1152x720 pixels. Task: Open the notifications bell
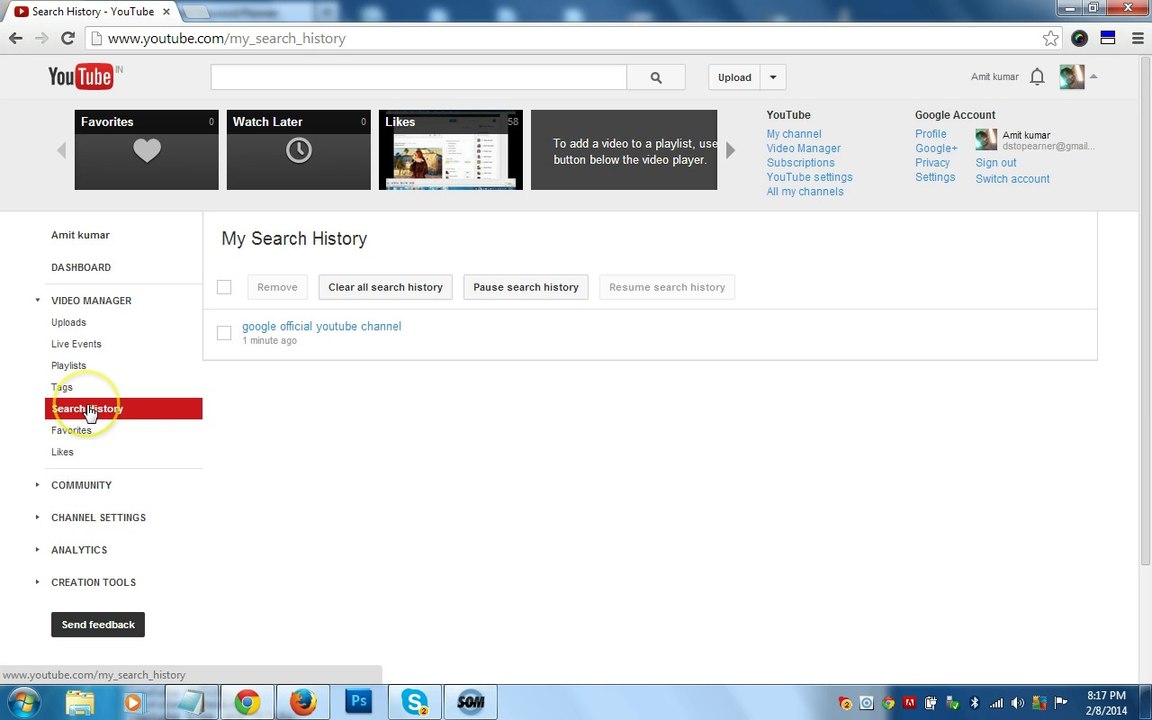1037,76
